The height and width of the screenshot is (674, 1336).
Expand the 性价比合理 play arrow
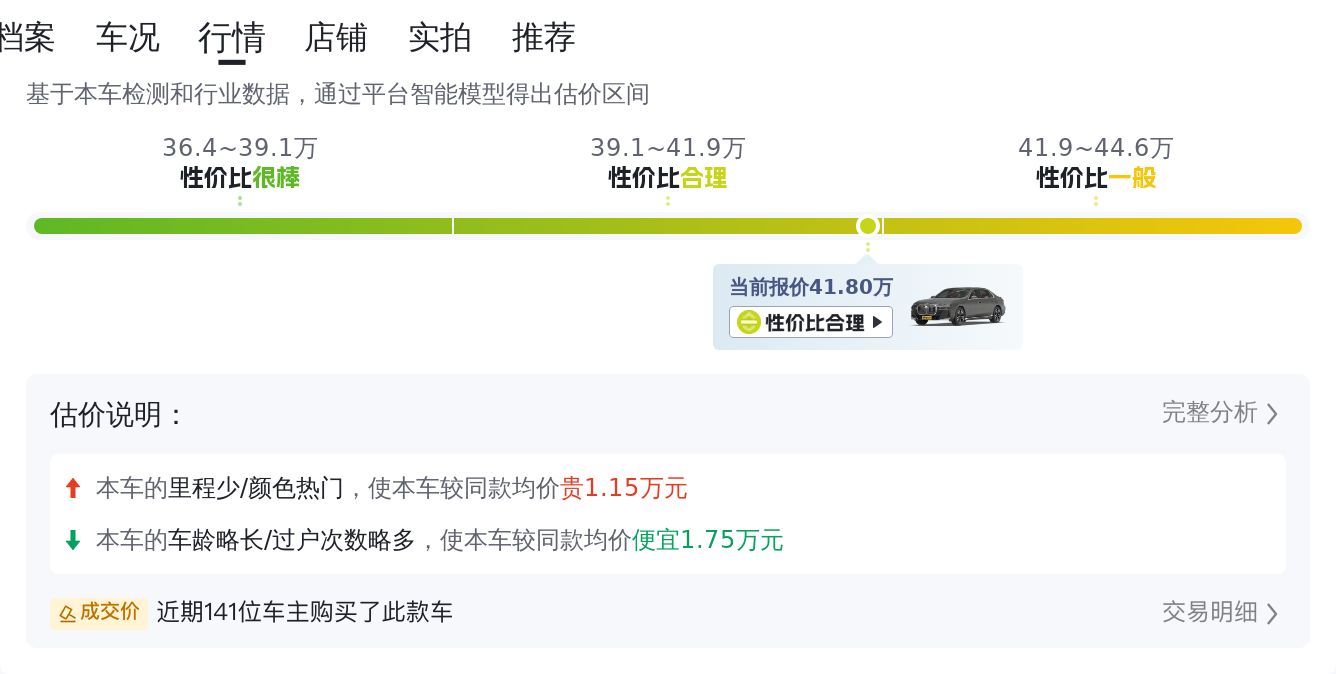click(877, 322)
